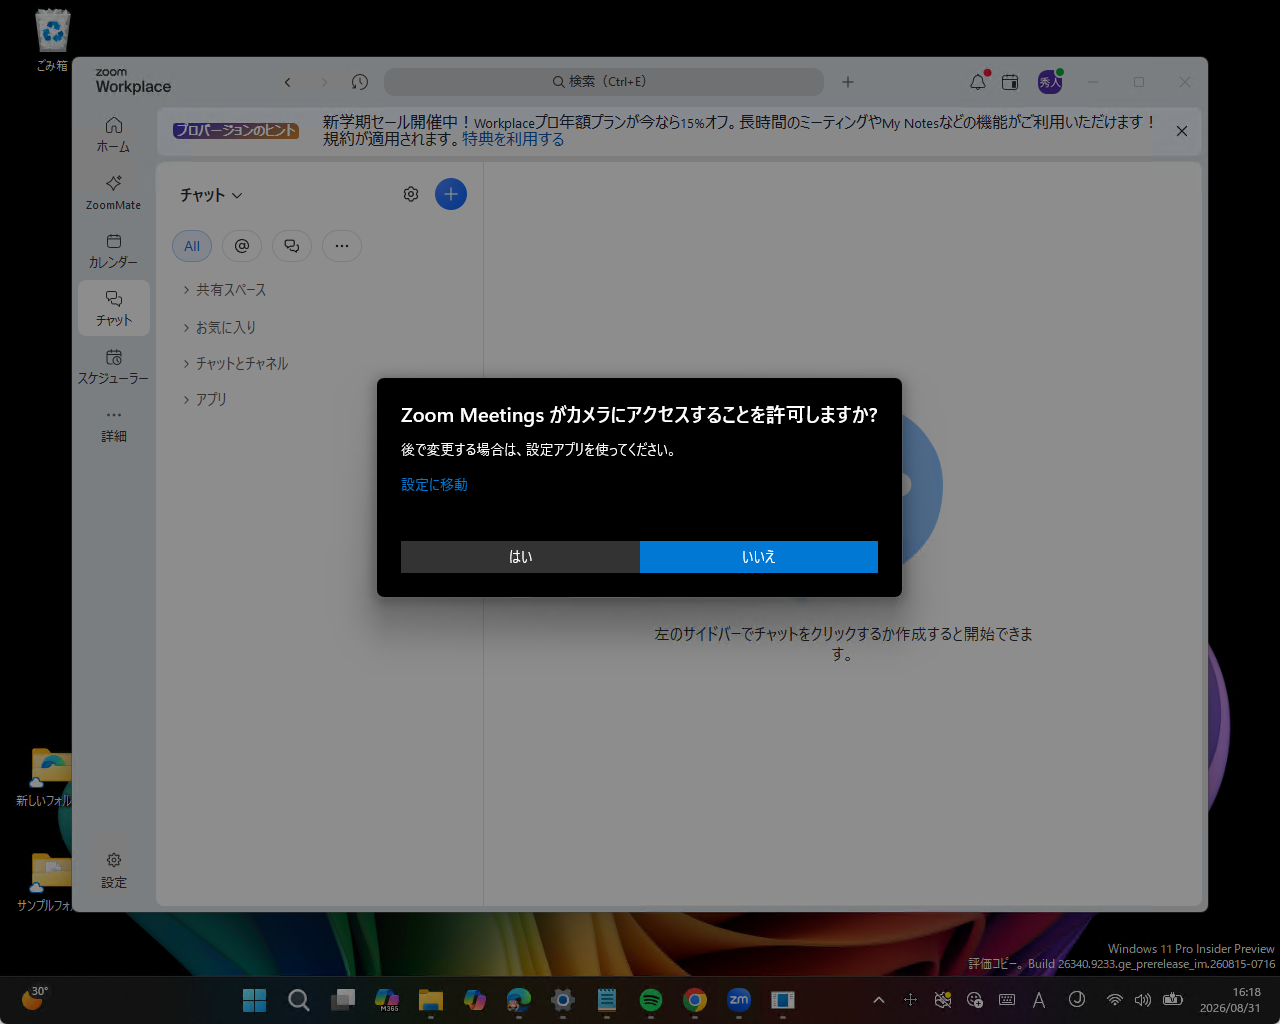
Task: Open Task View on the taskbar
Action: [343, 1000]
